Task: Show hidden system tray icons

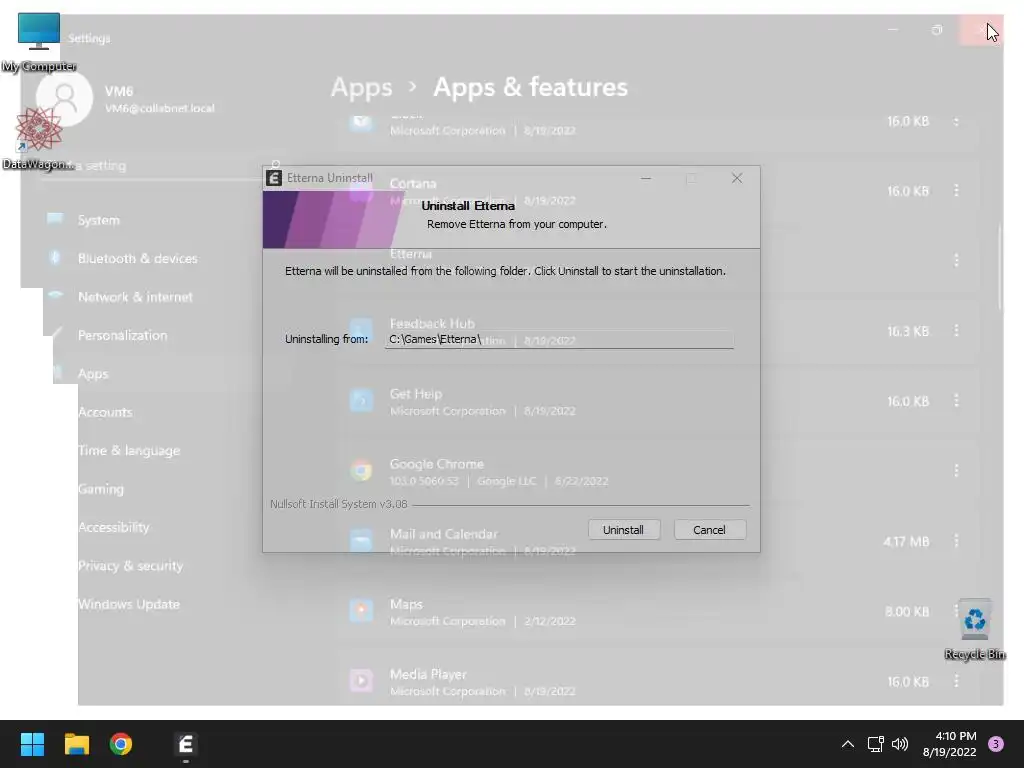Action: point(848,744)
